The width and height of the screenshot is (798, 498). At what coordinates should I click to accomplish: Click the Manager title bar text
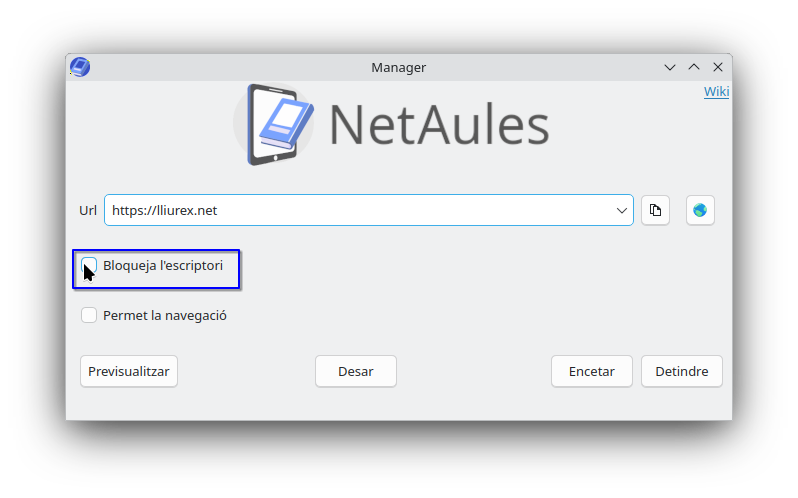398,67
